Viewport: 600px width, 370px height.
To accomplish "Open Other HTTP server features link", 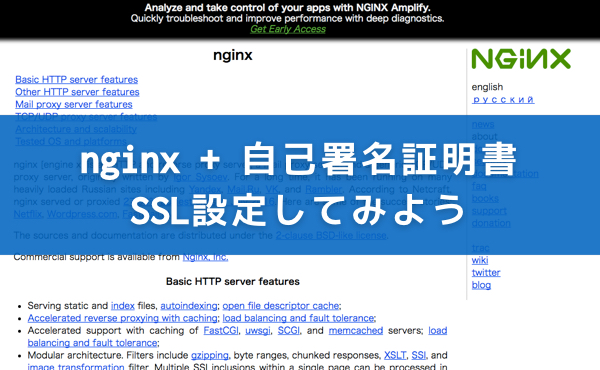I will (77, 92).
